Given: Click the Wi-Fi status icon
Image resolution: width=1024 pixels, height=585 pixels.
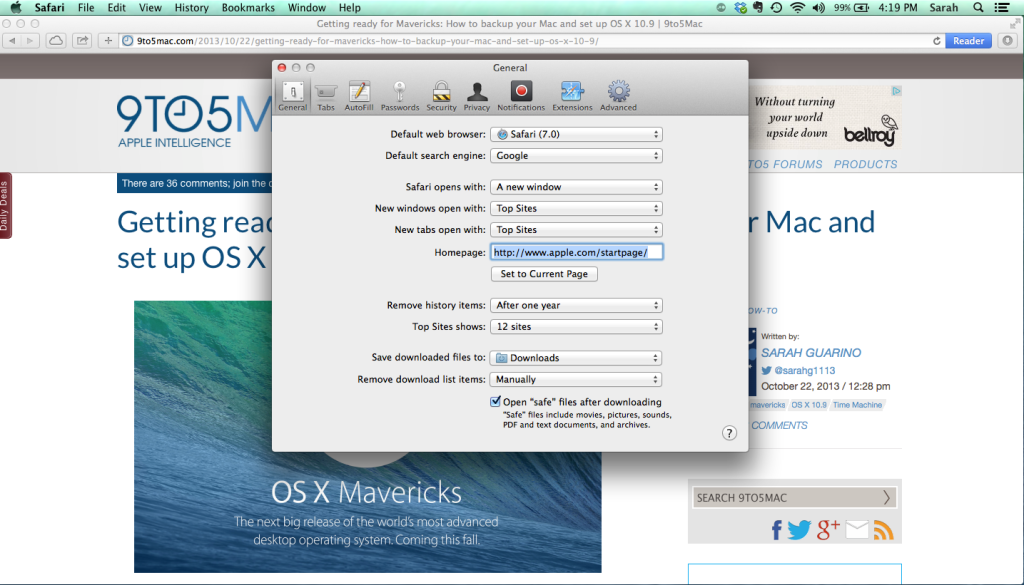Looking at the screenshot, I should pyautogui.click(x=797, y=8).
